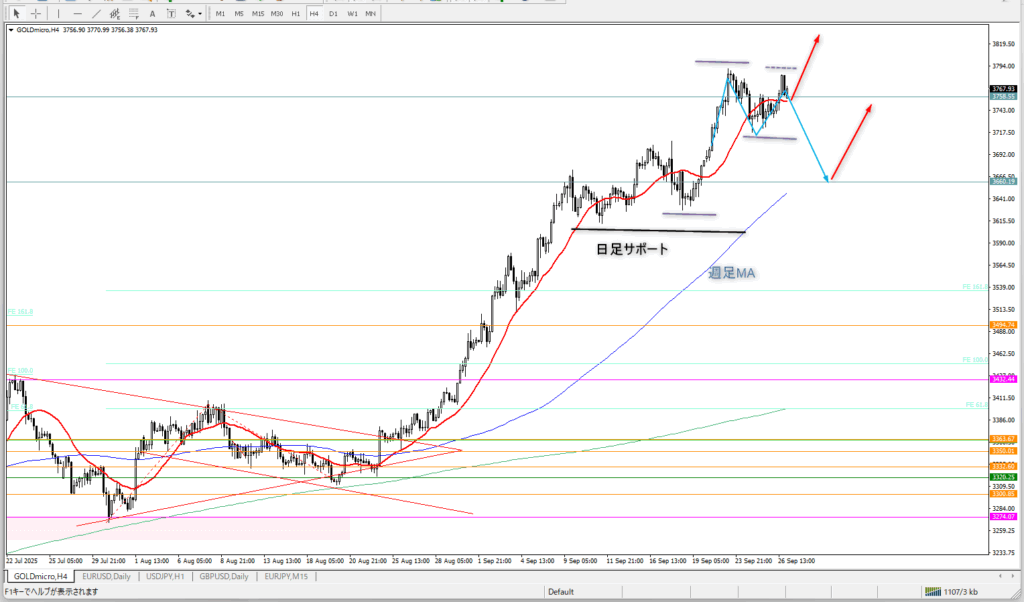
Task: Expand the GOLDmicro,H4 chart title arrow
Action: [x=11, y=30]
